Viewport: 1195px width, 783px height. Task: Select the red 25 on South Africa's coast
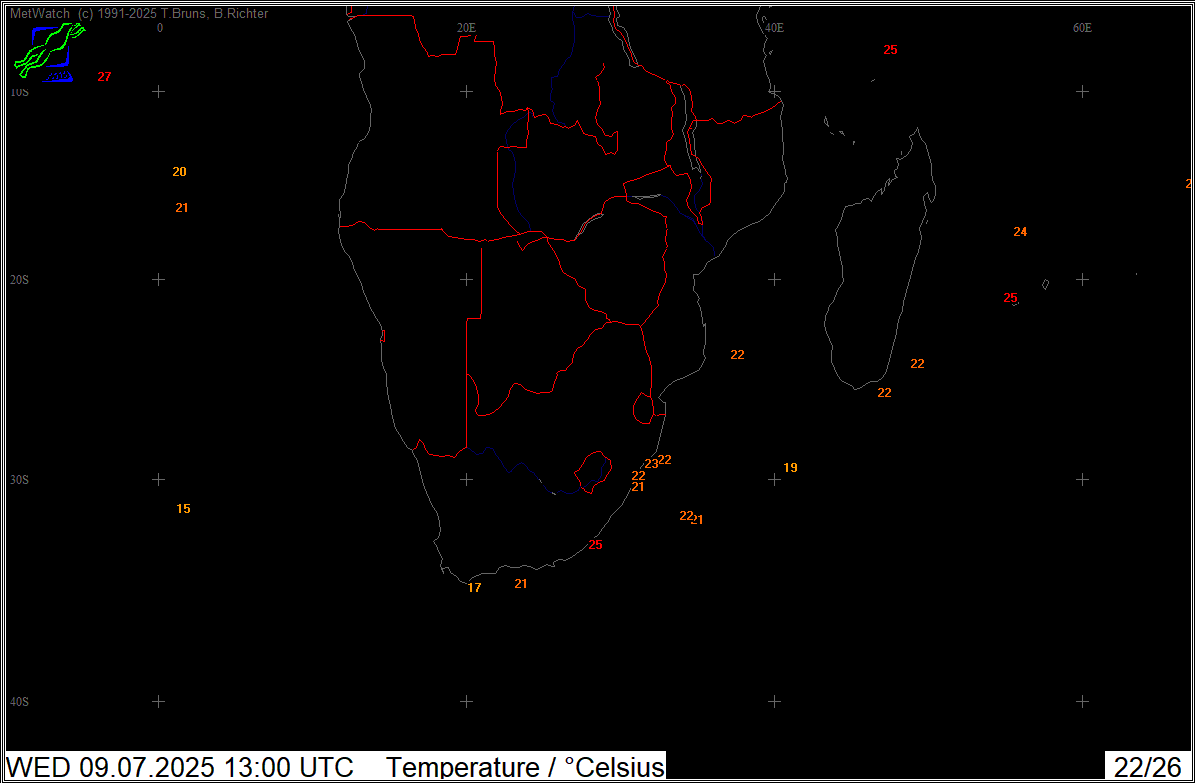tap(595, 544)
